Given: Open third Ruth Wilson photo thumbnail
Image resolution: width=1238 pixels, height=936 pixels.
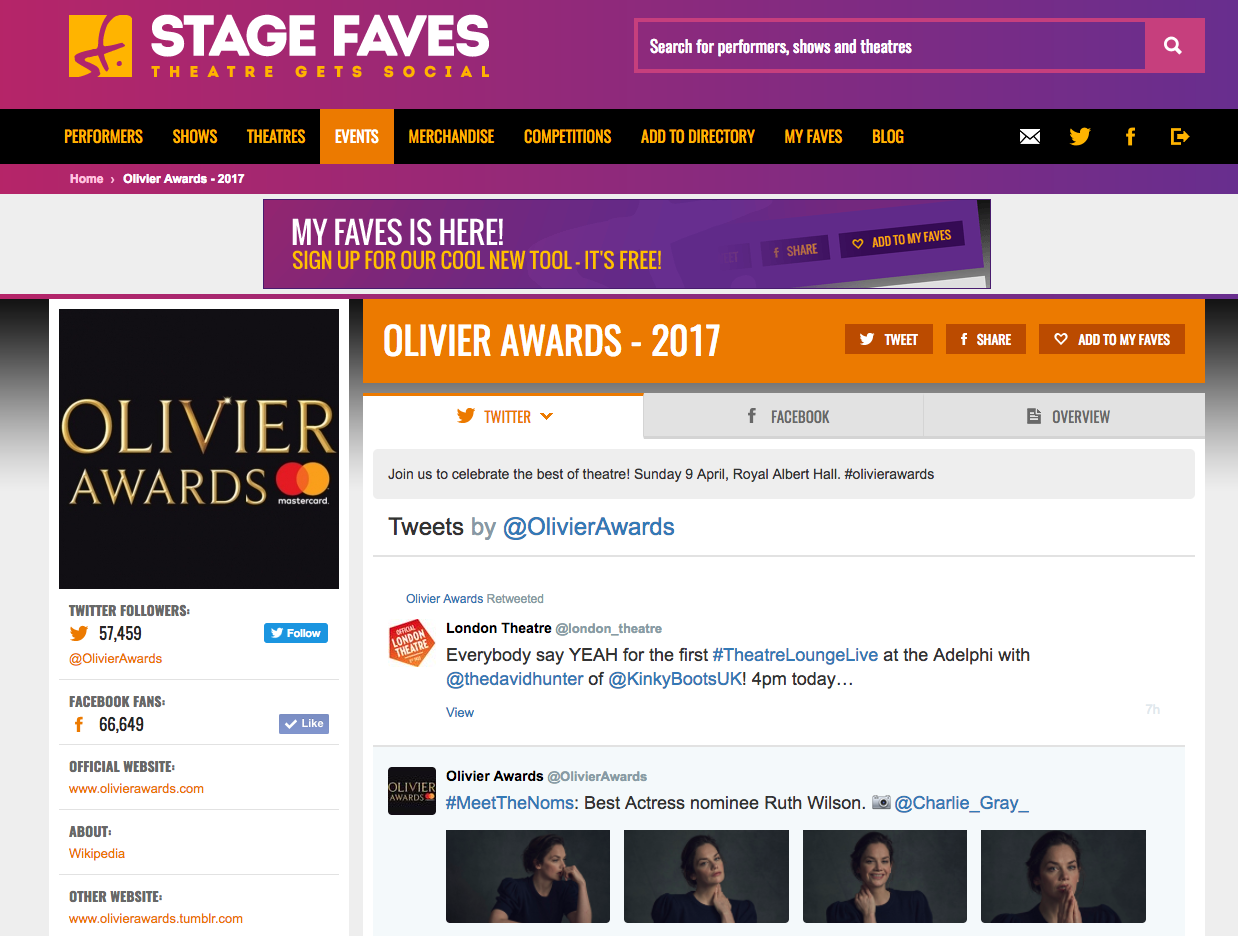Looking at the screenshot, I should click(885, 876).
